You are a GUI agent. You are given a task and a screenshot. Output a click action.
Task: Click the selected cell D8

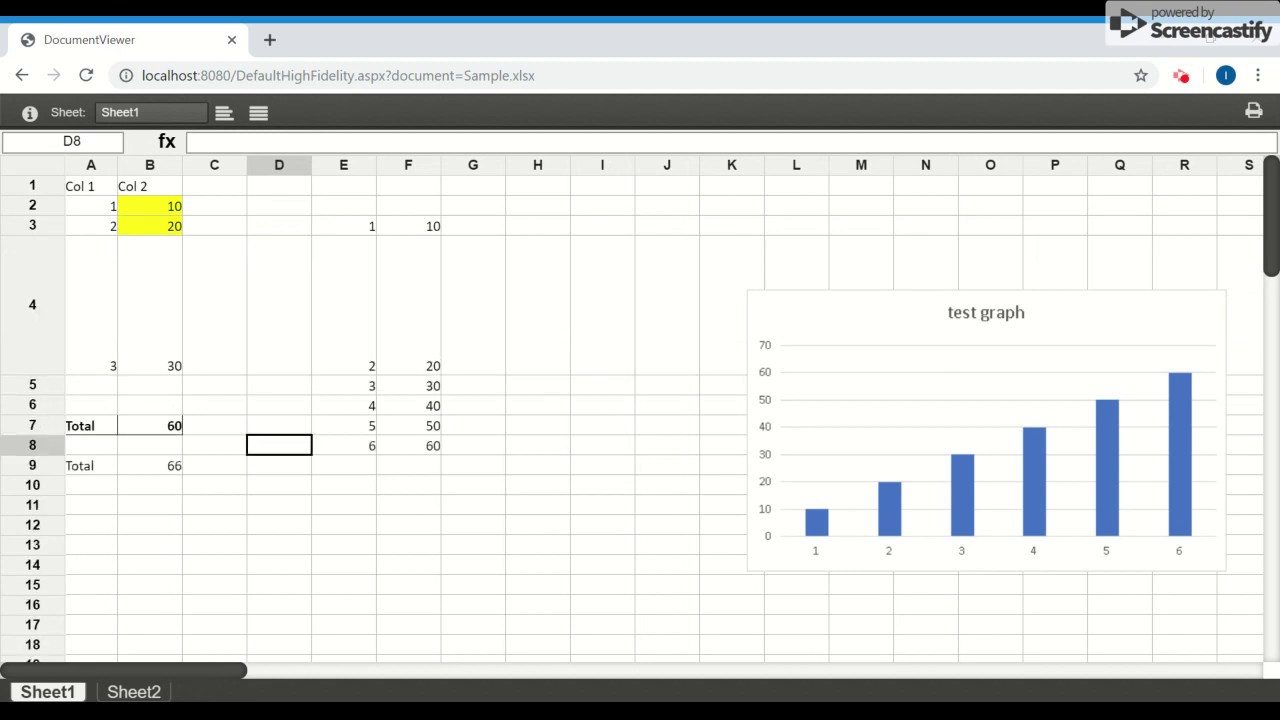pyautogui.click(x=279, y=445)
